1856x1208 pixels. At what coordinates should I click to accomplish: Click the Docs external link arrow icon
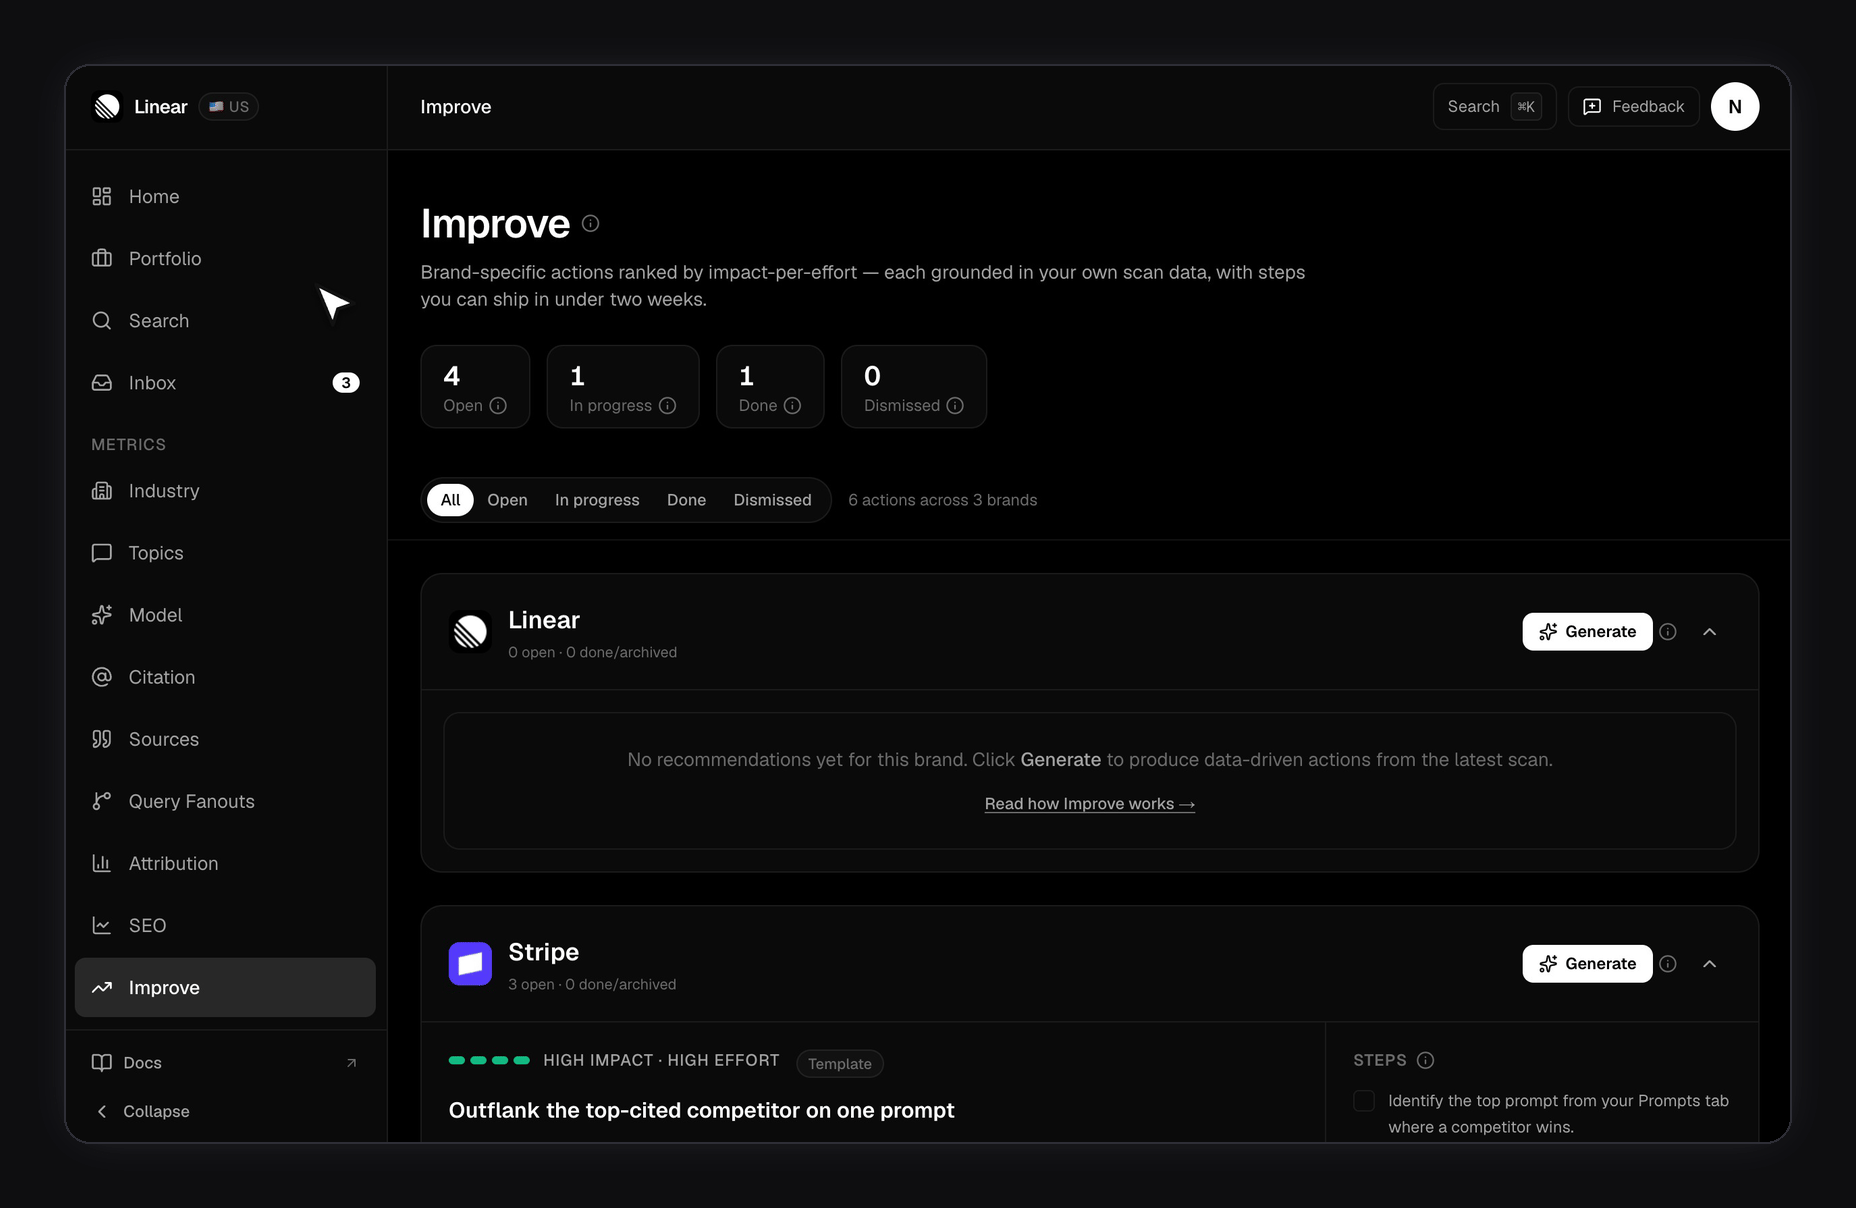(x=351, y=1063)
